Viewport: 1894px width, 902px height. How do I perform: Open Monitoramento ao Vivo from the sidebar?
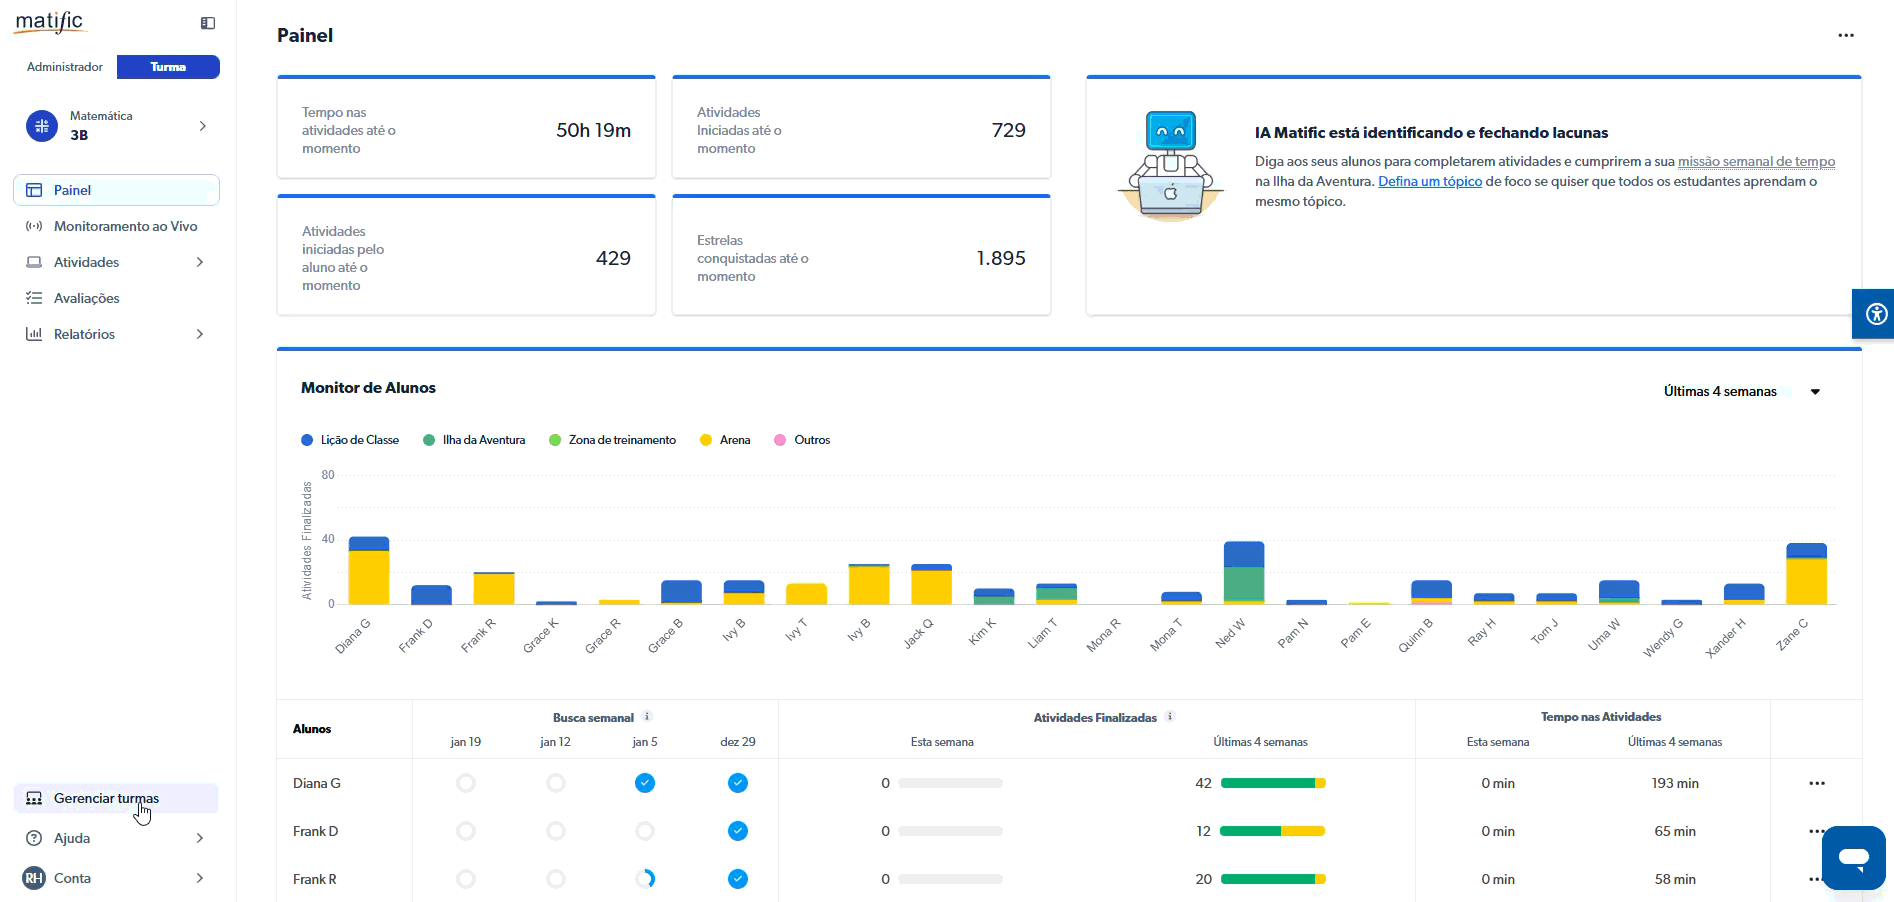[x=125, y=226]
